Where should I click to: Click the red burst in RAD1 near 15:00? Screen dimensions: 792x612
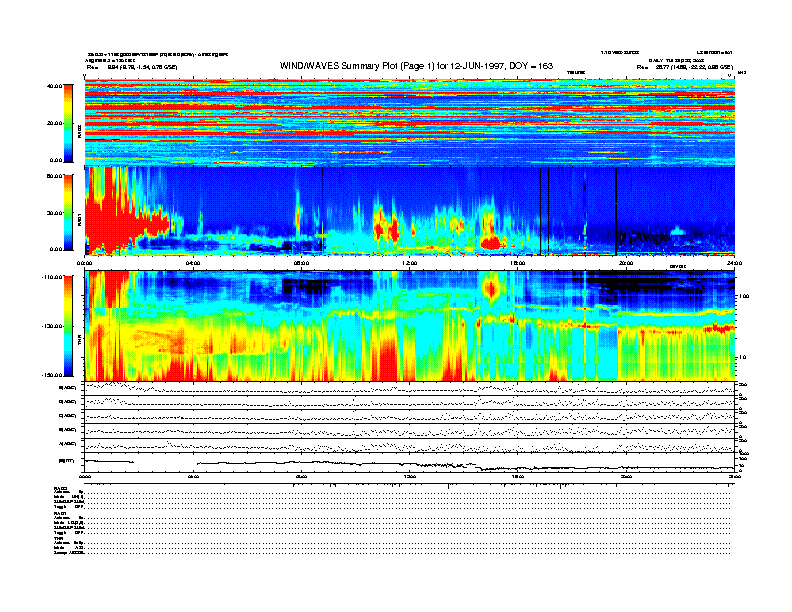489,243
